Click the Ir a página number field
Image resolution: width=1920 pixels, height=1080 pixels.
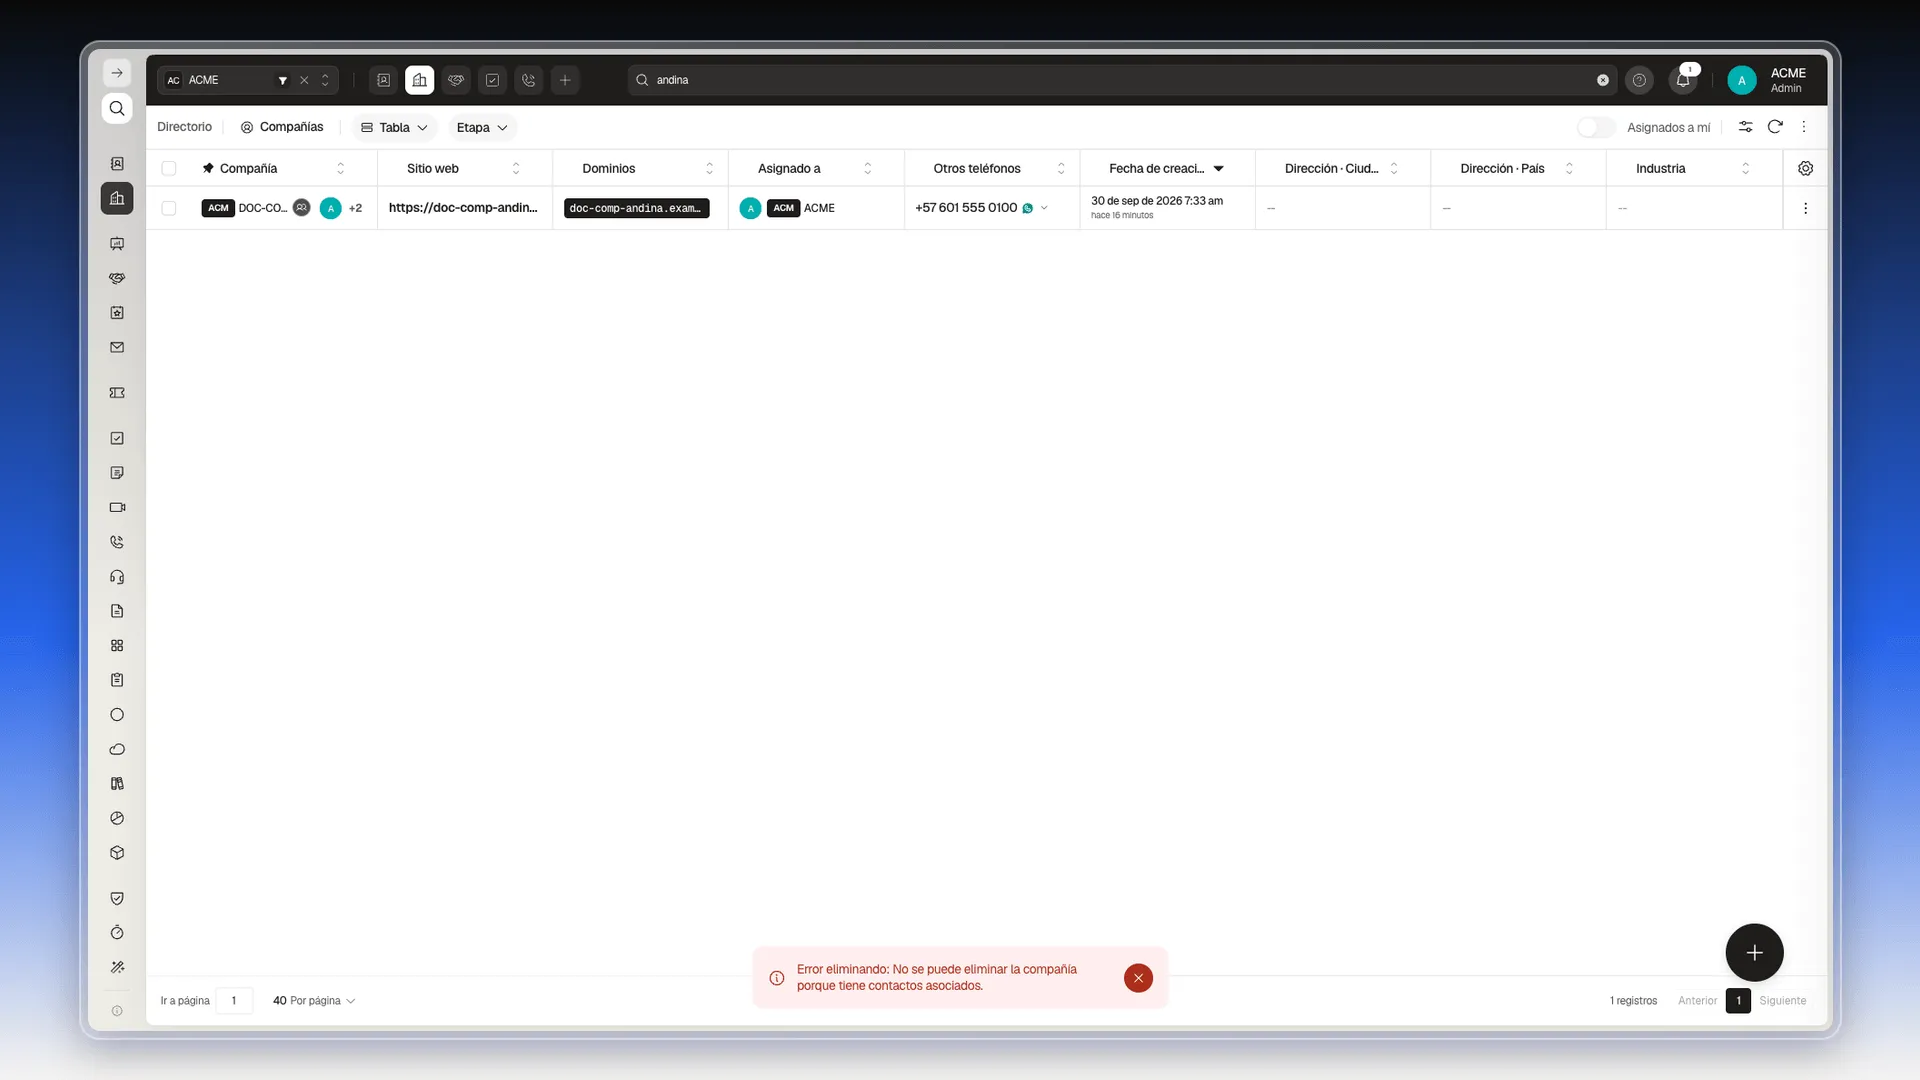(x=234, y=1001)
